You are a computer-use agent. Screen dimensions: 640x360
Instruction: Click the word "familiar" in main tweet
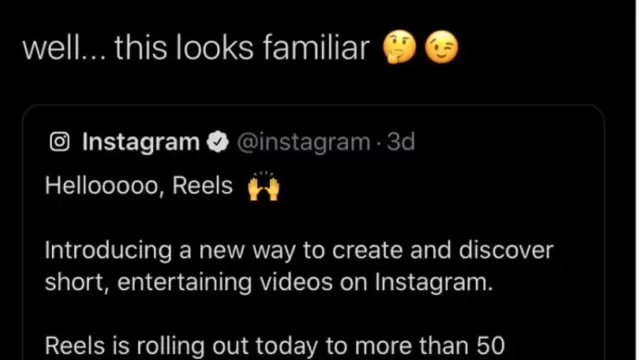pos(316,48)
